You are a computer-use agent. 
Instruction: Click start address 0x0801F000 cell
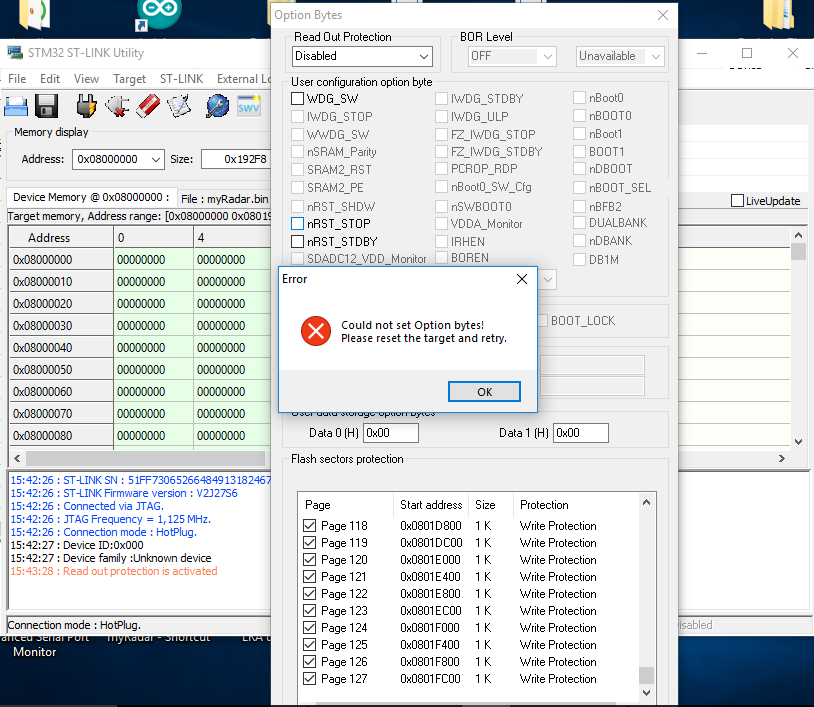coord(430,628)
